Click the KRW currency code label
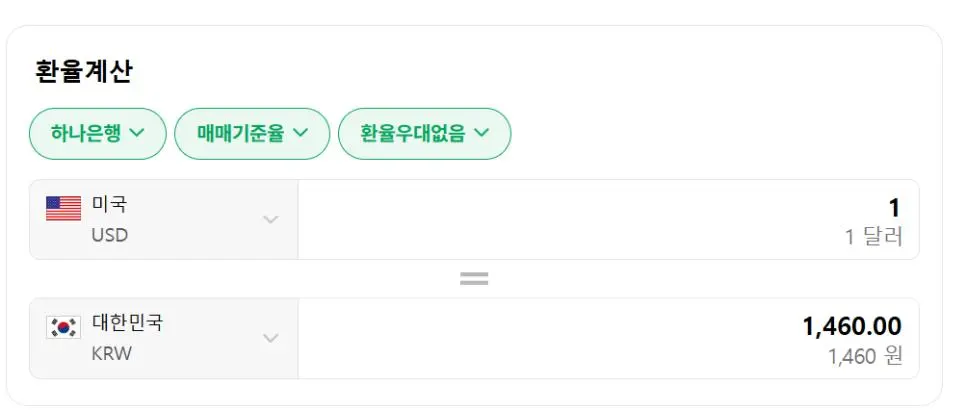The width and height of the screenshot is (966, 410). 112,354
